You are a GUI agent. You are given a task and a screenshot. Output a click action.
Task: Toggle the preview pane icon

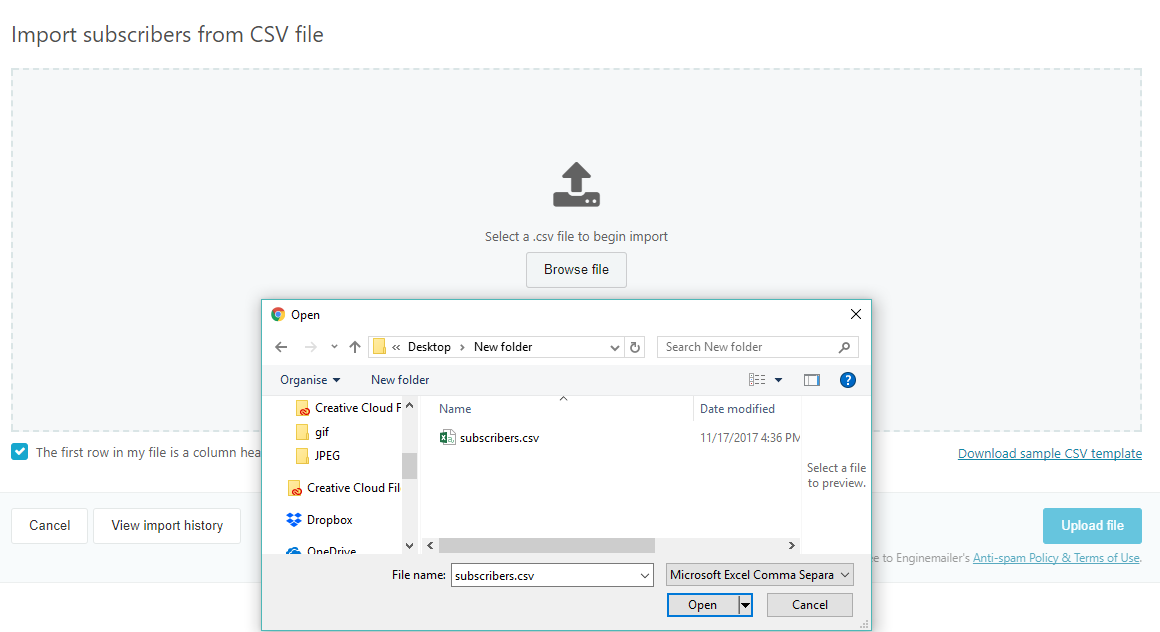click(812, 380)
